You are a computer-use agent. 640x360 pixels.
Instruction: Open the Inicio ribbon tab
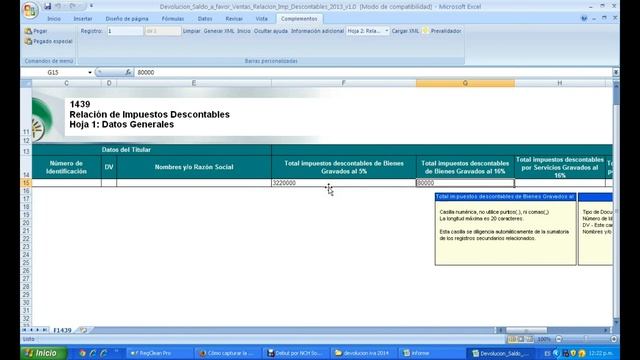(54, 19)
